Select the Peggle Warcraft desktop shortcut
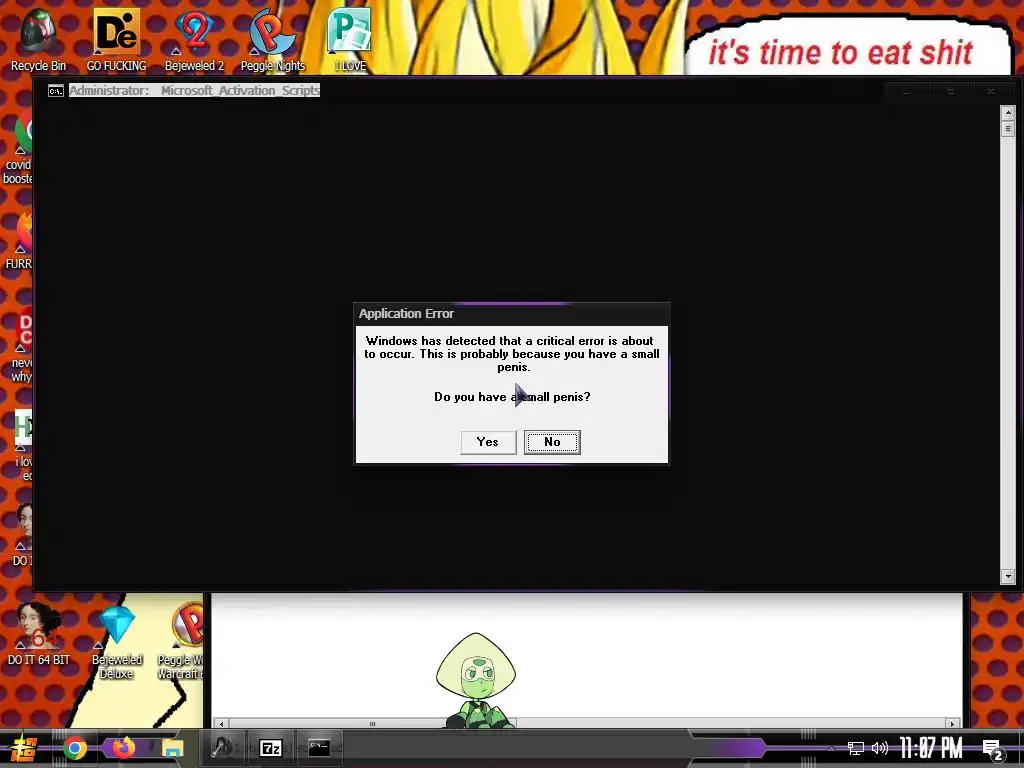This screenshot has height=768, width=1024. click(182, 641)
